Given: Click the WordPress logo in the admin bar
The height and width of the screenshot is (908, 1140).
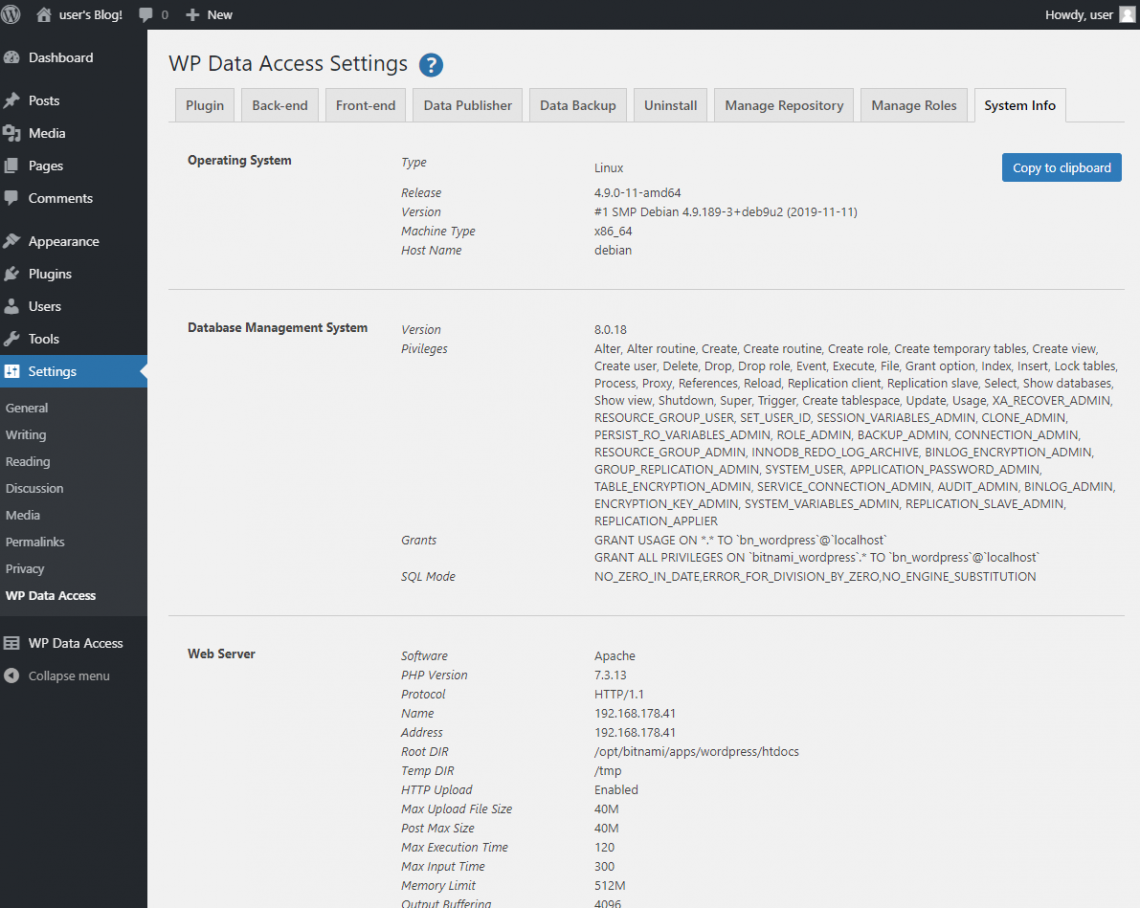Looking at the screenshot, I should [11, 14].
